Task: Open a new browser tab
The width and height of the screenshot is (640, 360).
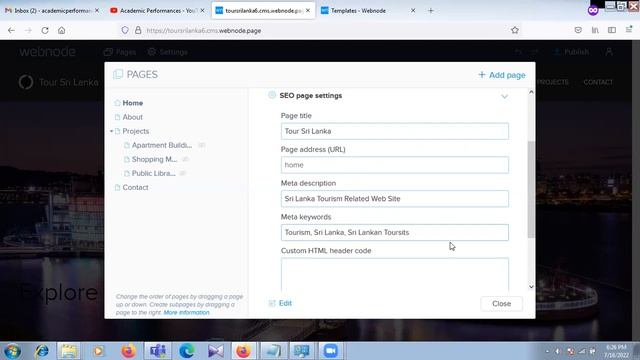Action: [x=431, y=11]
